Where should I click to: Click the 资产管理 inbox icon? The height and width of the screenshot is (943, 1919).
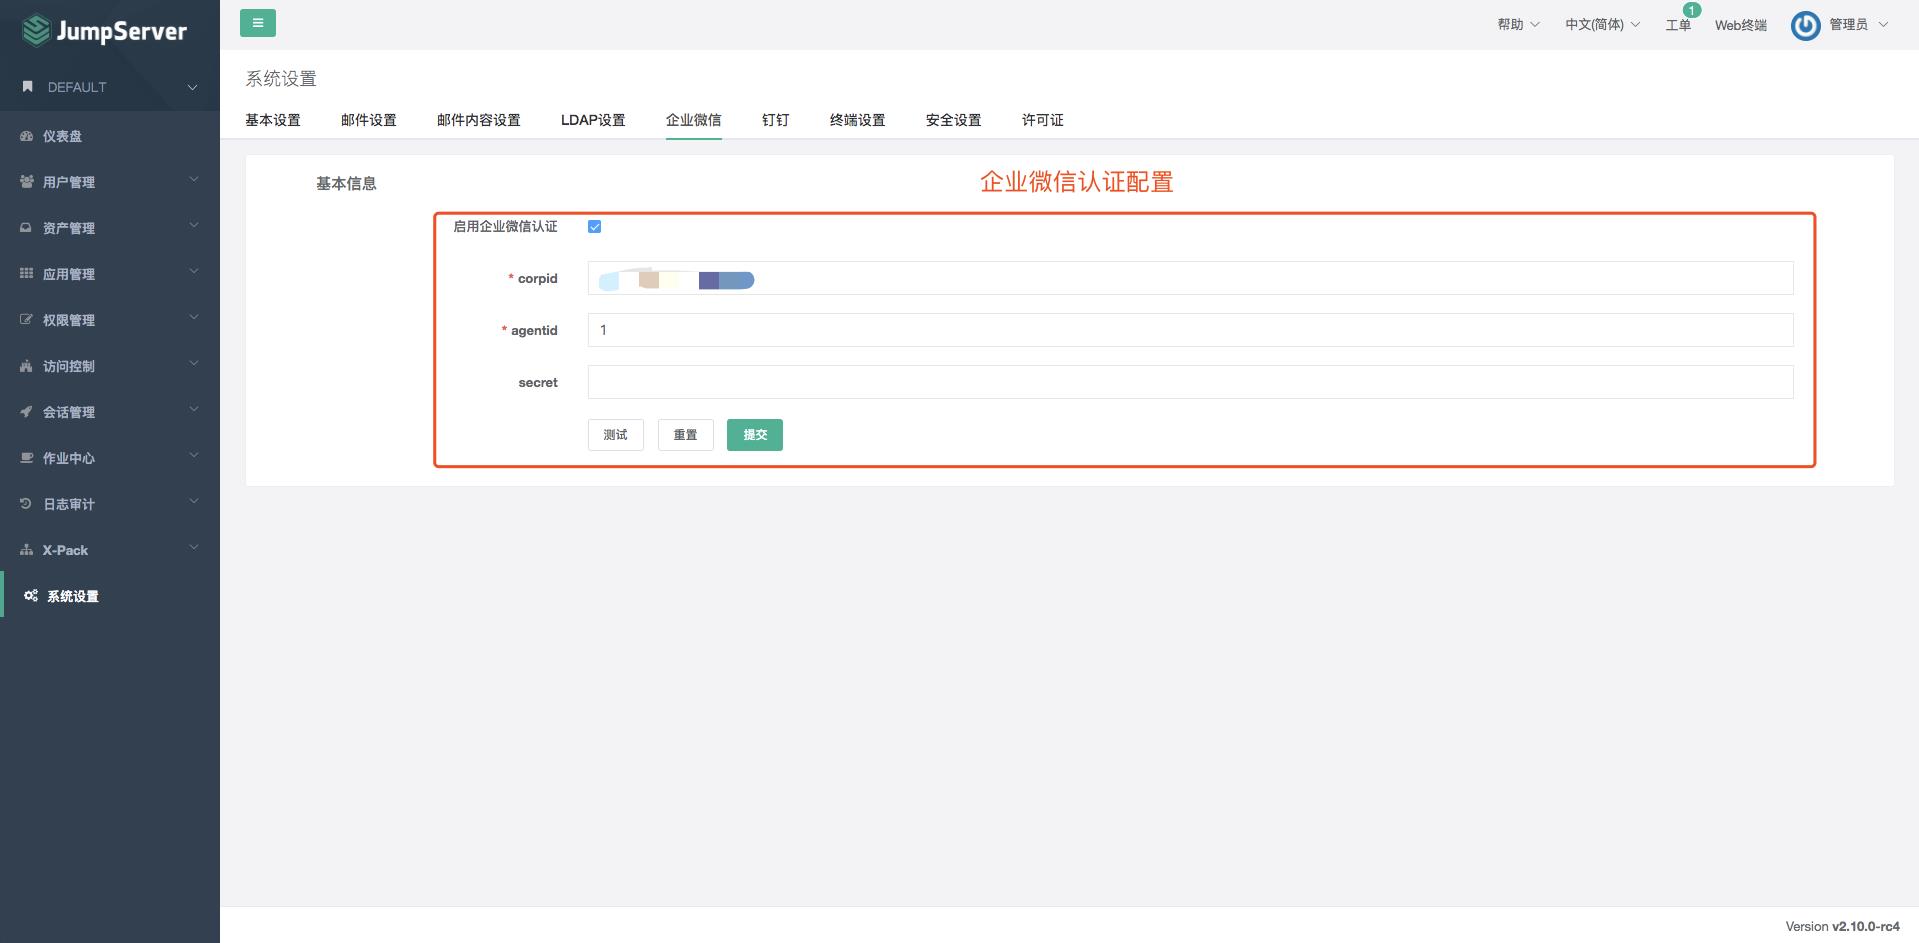coord(27,228)
